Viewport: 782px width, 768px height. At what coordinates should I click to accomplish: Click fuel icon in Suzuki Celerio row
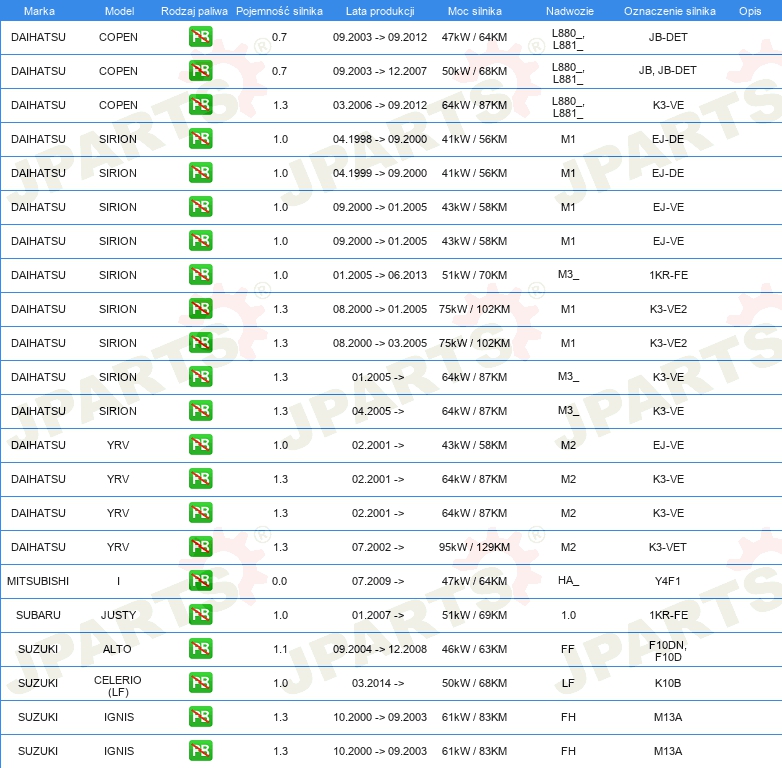point(200,683)
